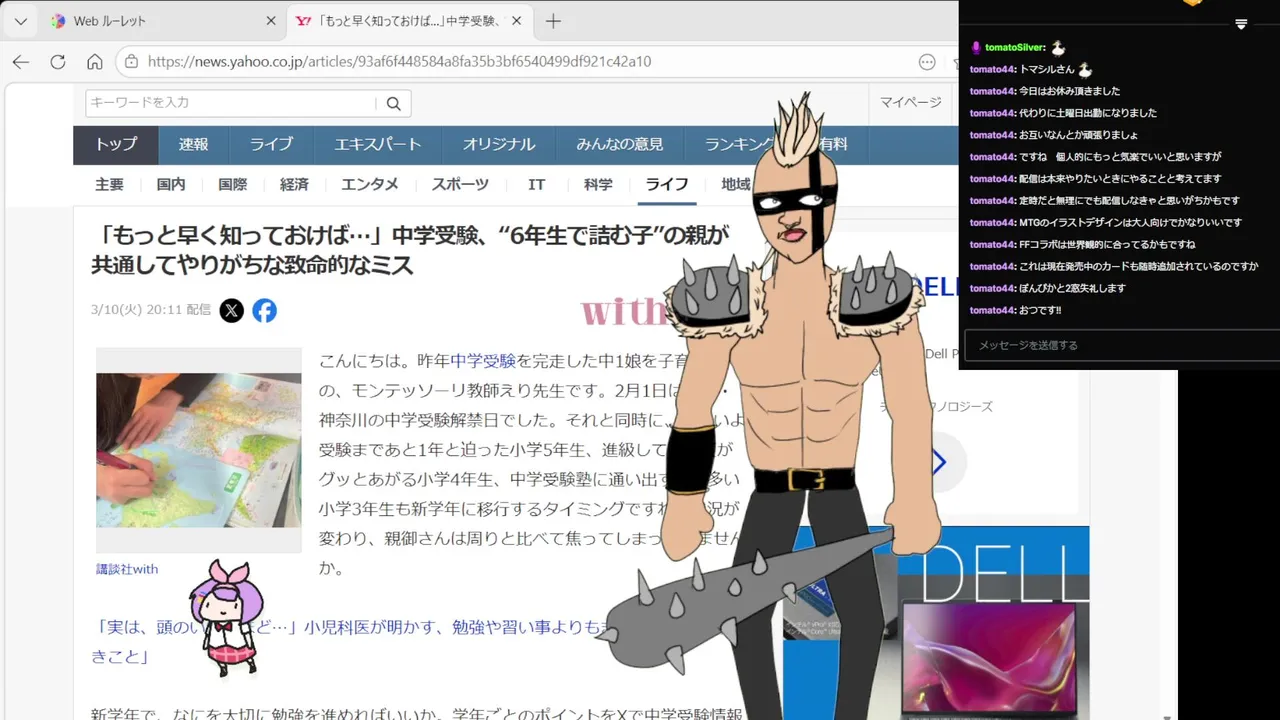This screenshot has height=720, width=1280.
Task: Open the address bar more options icon
Action: [927, 61]
